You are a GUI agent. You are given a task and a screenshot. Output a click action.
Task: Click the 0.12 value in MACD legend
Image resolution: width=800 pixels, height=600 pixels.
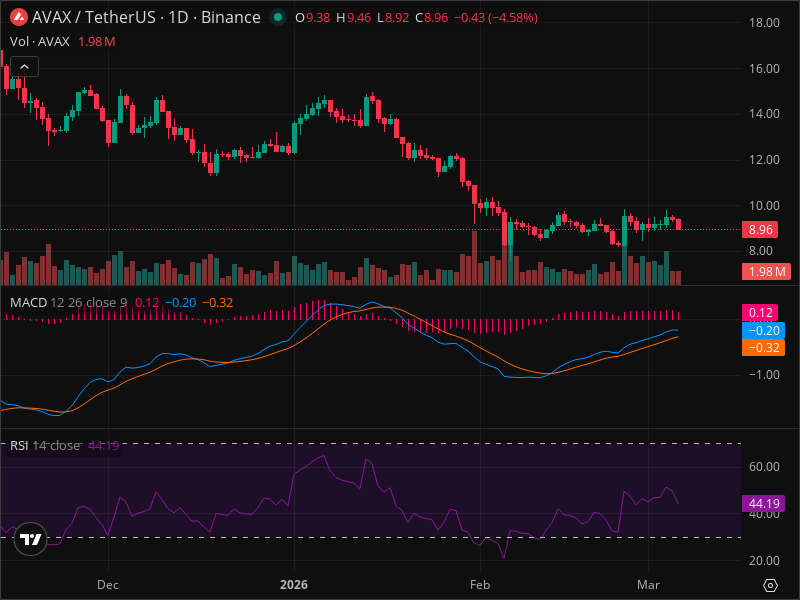point(146,303)
